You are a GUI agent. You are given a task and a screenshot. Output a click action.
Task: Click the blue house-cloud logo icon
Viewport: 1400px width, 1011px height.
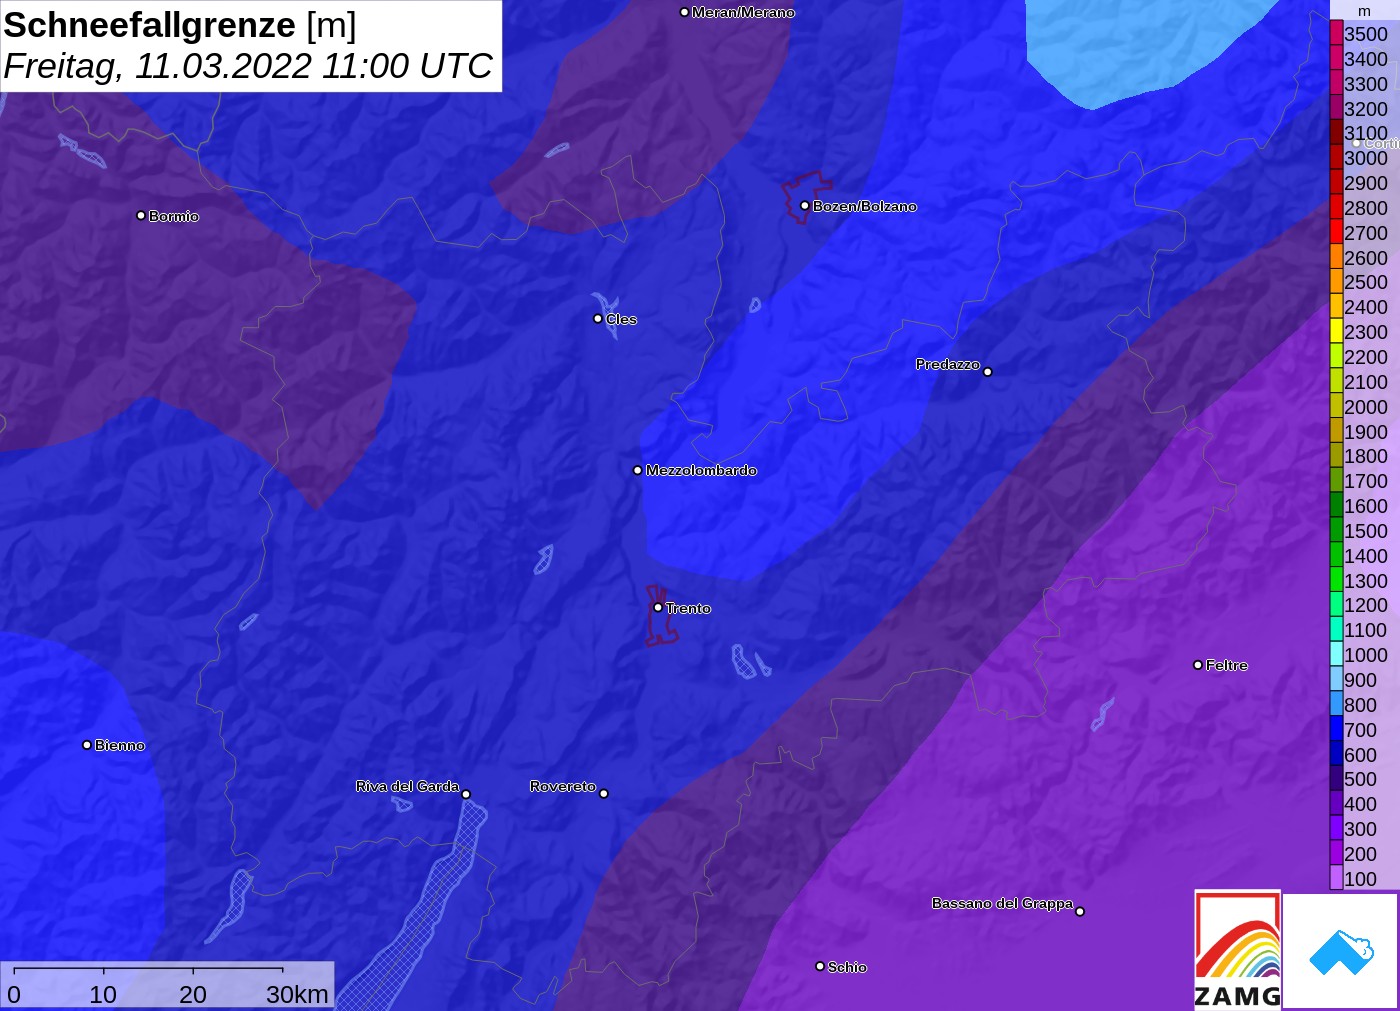pos(1342,952)
